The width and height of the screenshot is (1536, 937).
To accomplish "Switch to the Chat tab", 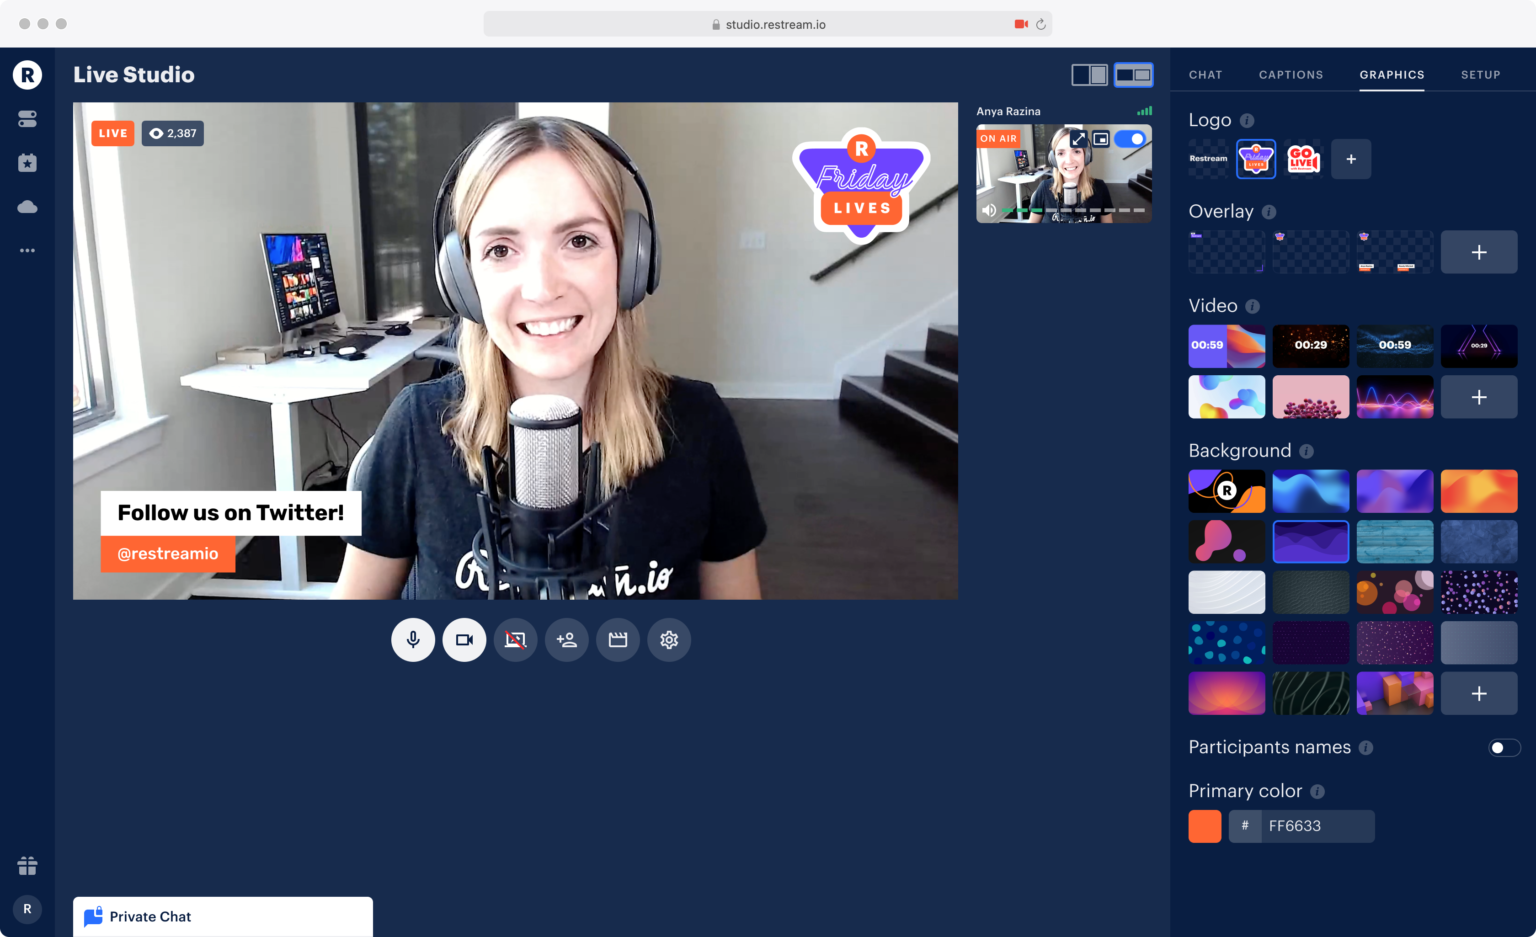I will pos(1205,74).
